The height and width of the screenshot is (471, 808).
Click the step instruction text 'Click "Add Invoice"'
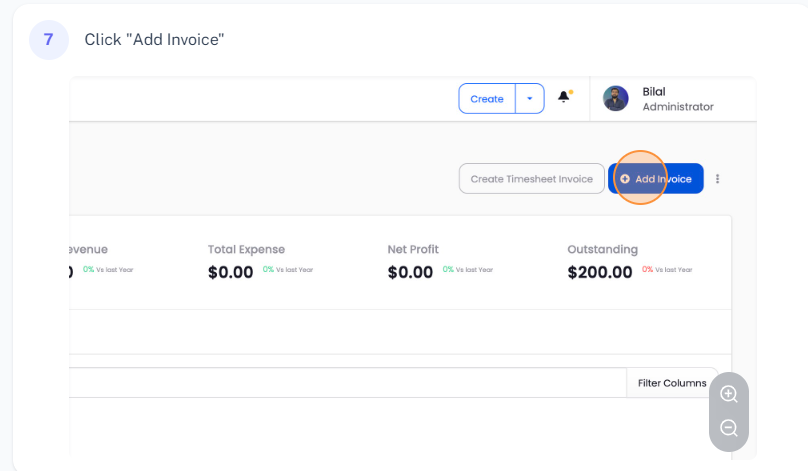point(154,40)
